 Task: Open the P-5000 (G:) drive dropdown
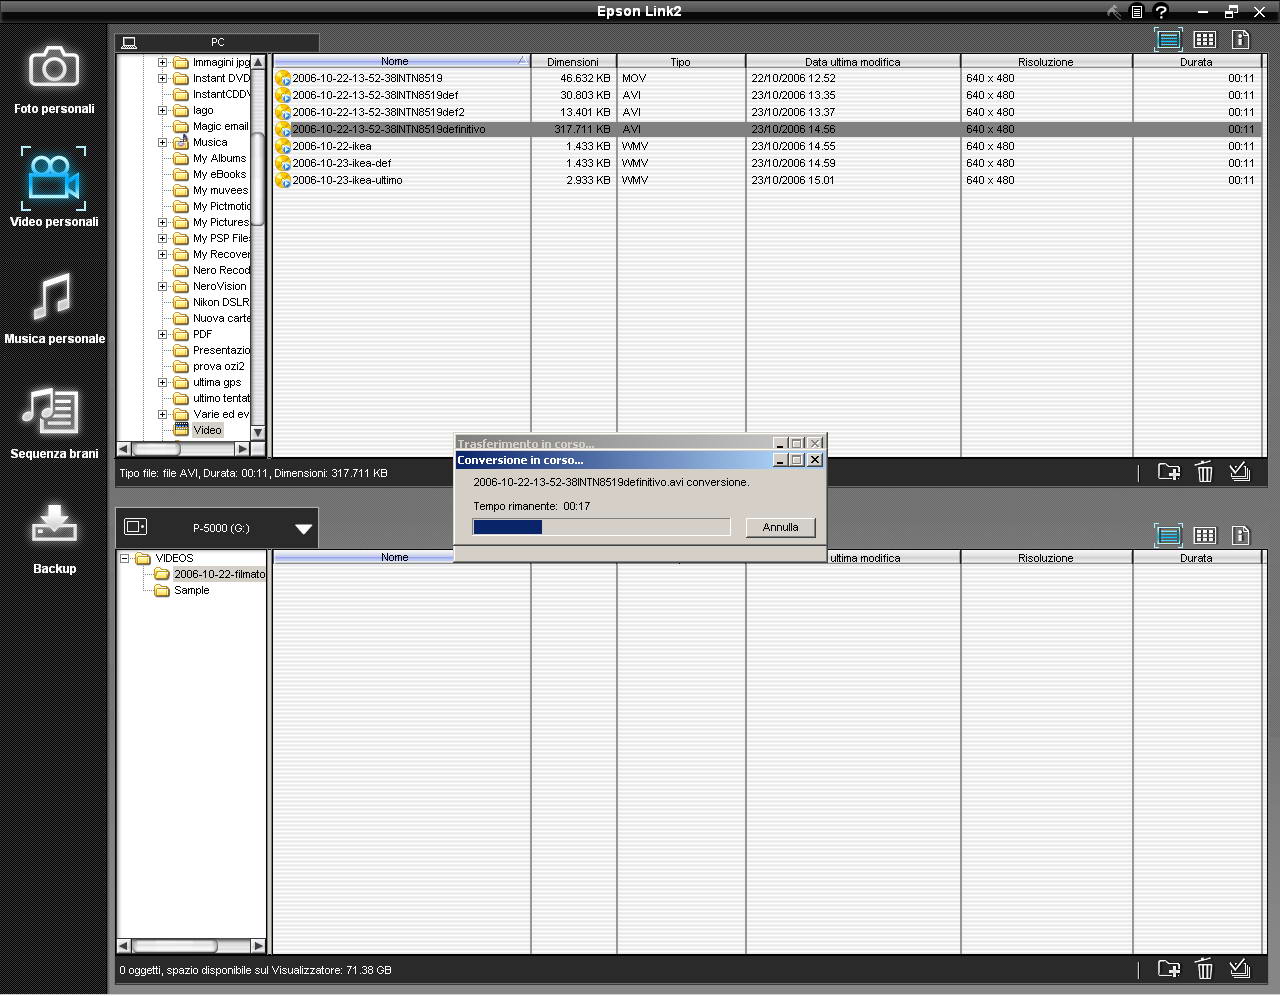304,528
